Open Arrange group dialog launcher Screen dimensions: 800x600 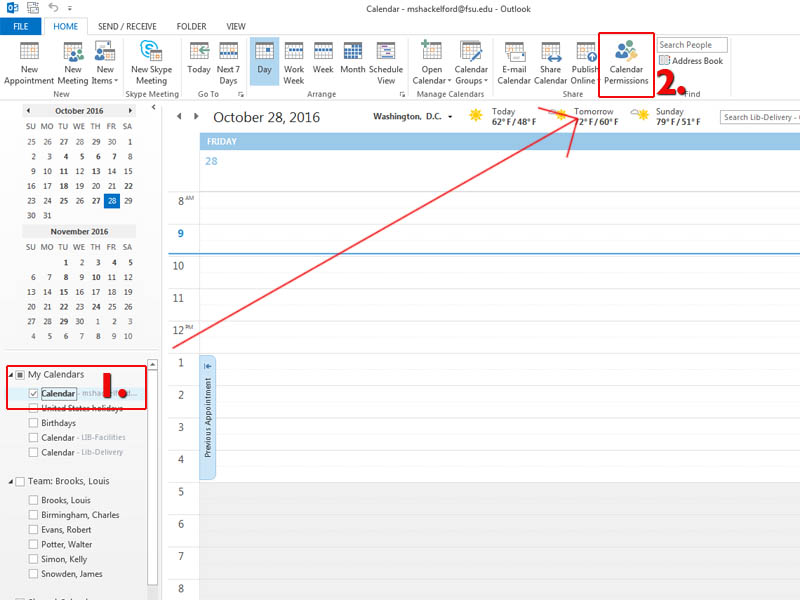pyautogui.click(x=402, y=94)
